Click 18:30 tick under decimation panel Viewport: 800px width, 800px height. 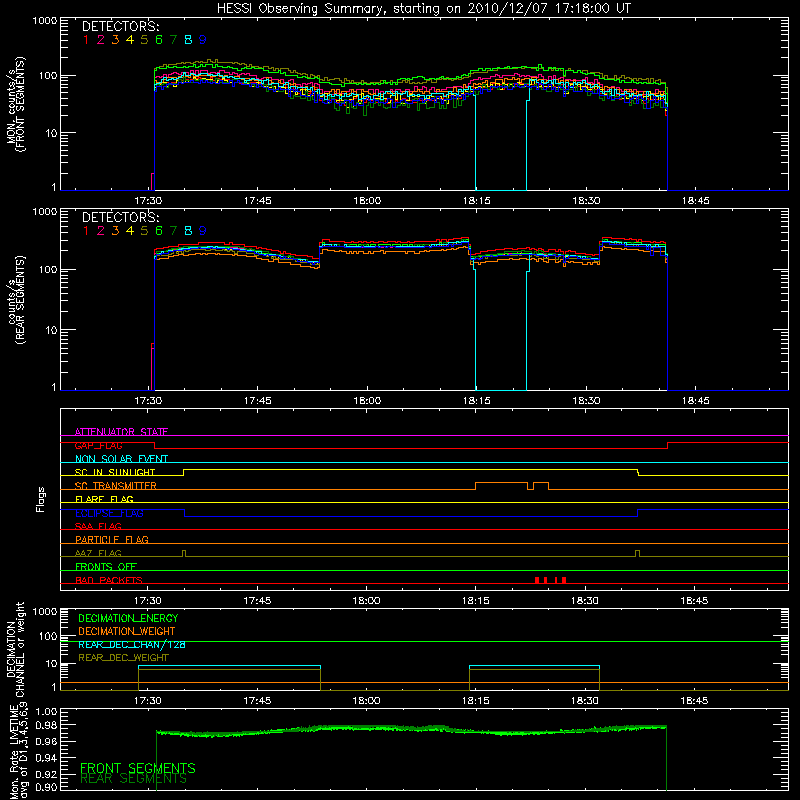pyautogui.click(x=585, y=701)
